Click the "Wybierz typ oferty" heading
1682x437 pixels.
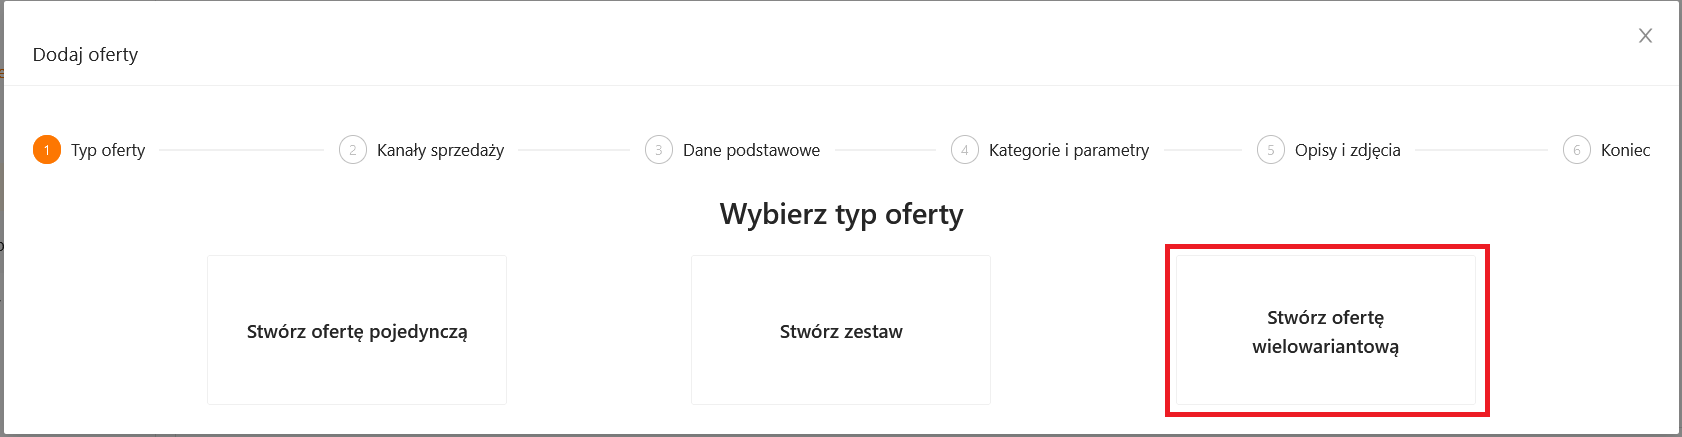(841, 214)
